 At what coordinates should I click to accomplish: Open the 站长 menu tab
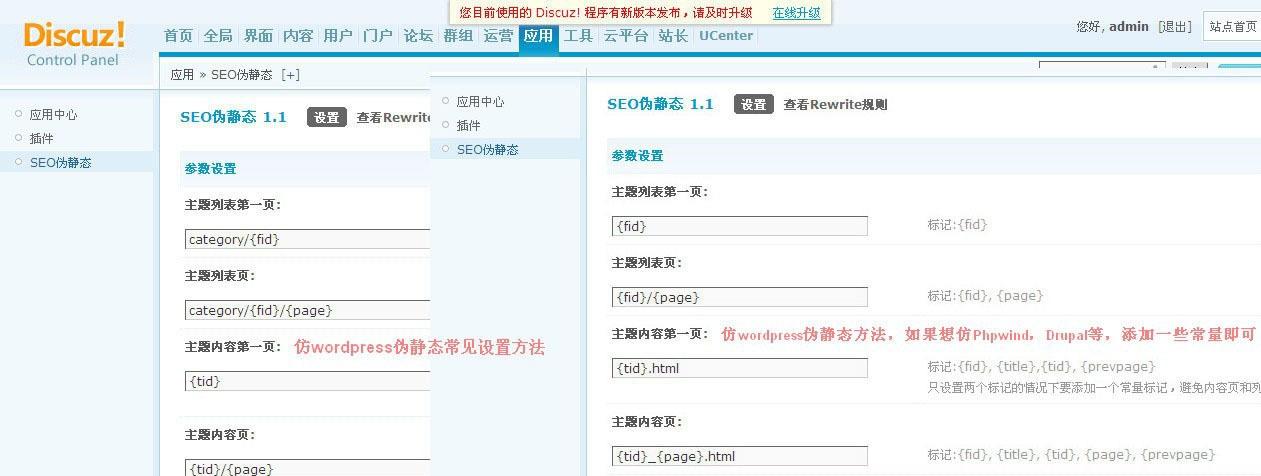coord(673,36)
